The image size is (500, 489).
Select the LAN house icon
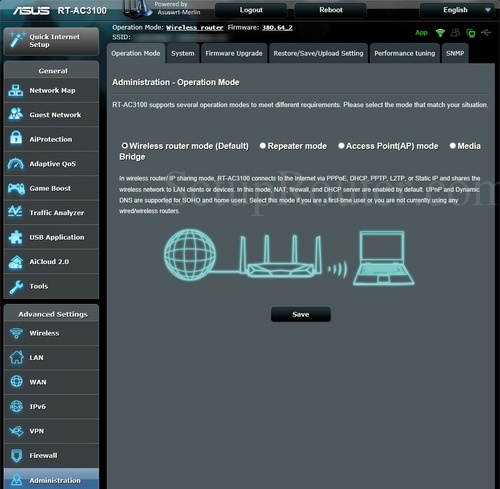(16, 357)
